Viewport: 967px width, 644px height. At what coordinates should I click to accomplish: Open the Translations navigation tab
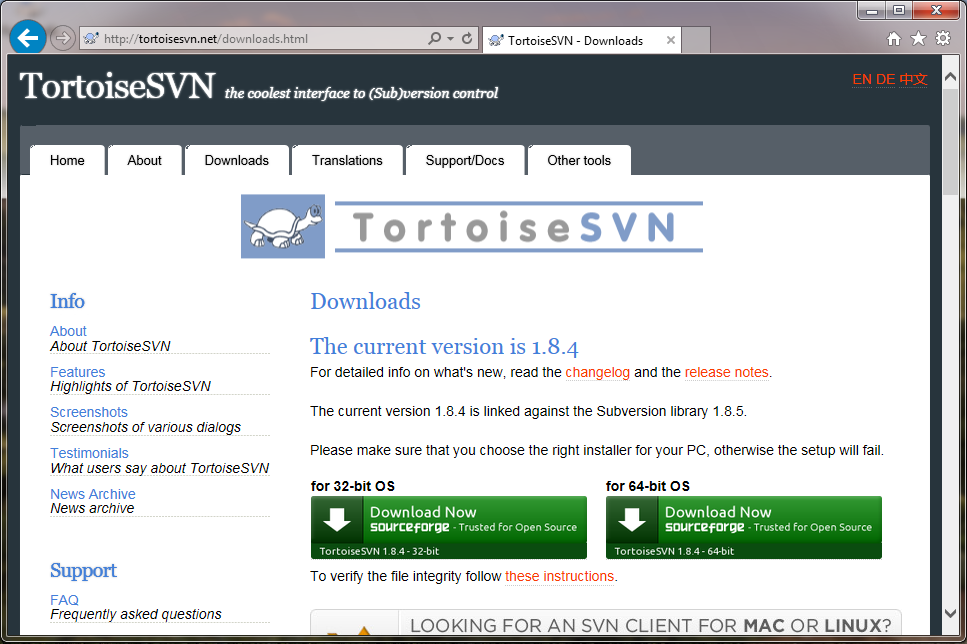(x=347, y=160)
